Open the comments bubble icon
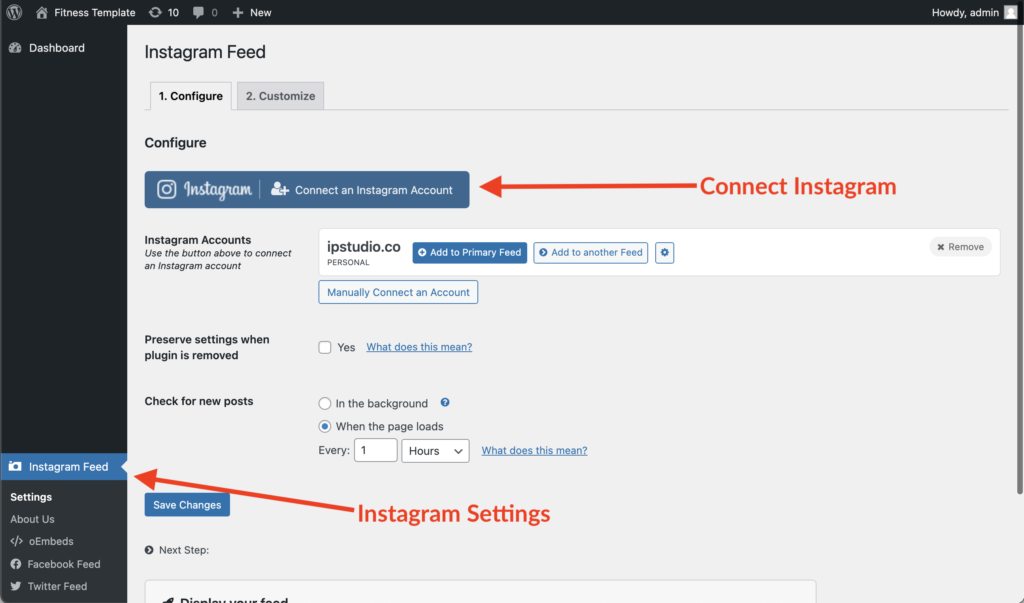Screen dimensions: 1024x603 (199, 12)
